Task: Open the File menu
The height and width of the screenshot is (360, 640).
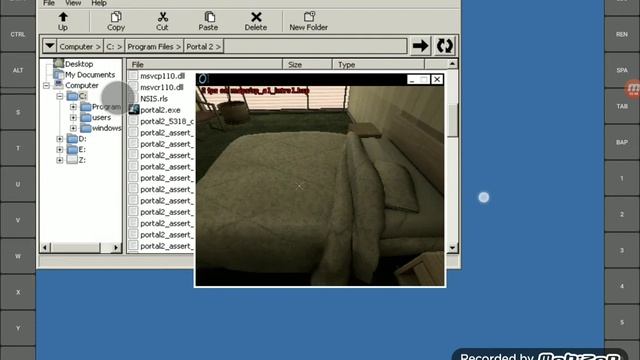Action: pyautogui.click(x=49, y=3)
